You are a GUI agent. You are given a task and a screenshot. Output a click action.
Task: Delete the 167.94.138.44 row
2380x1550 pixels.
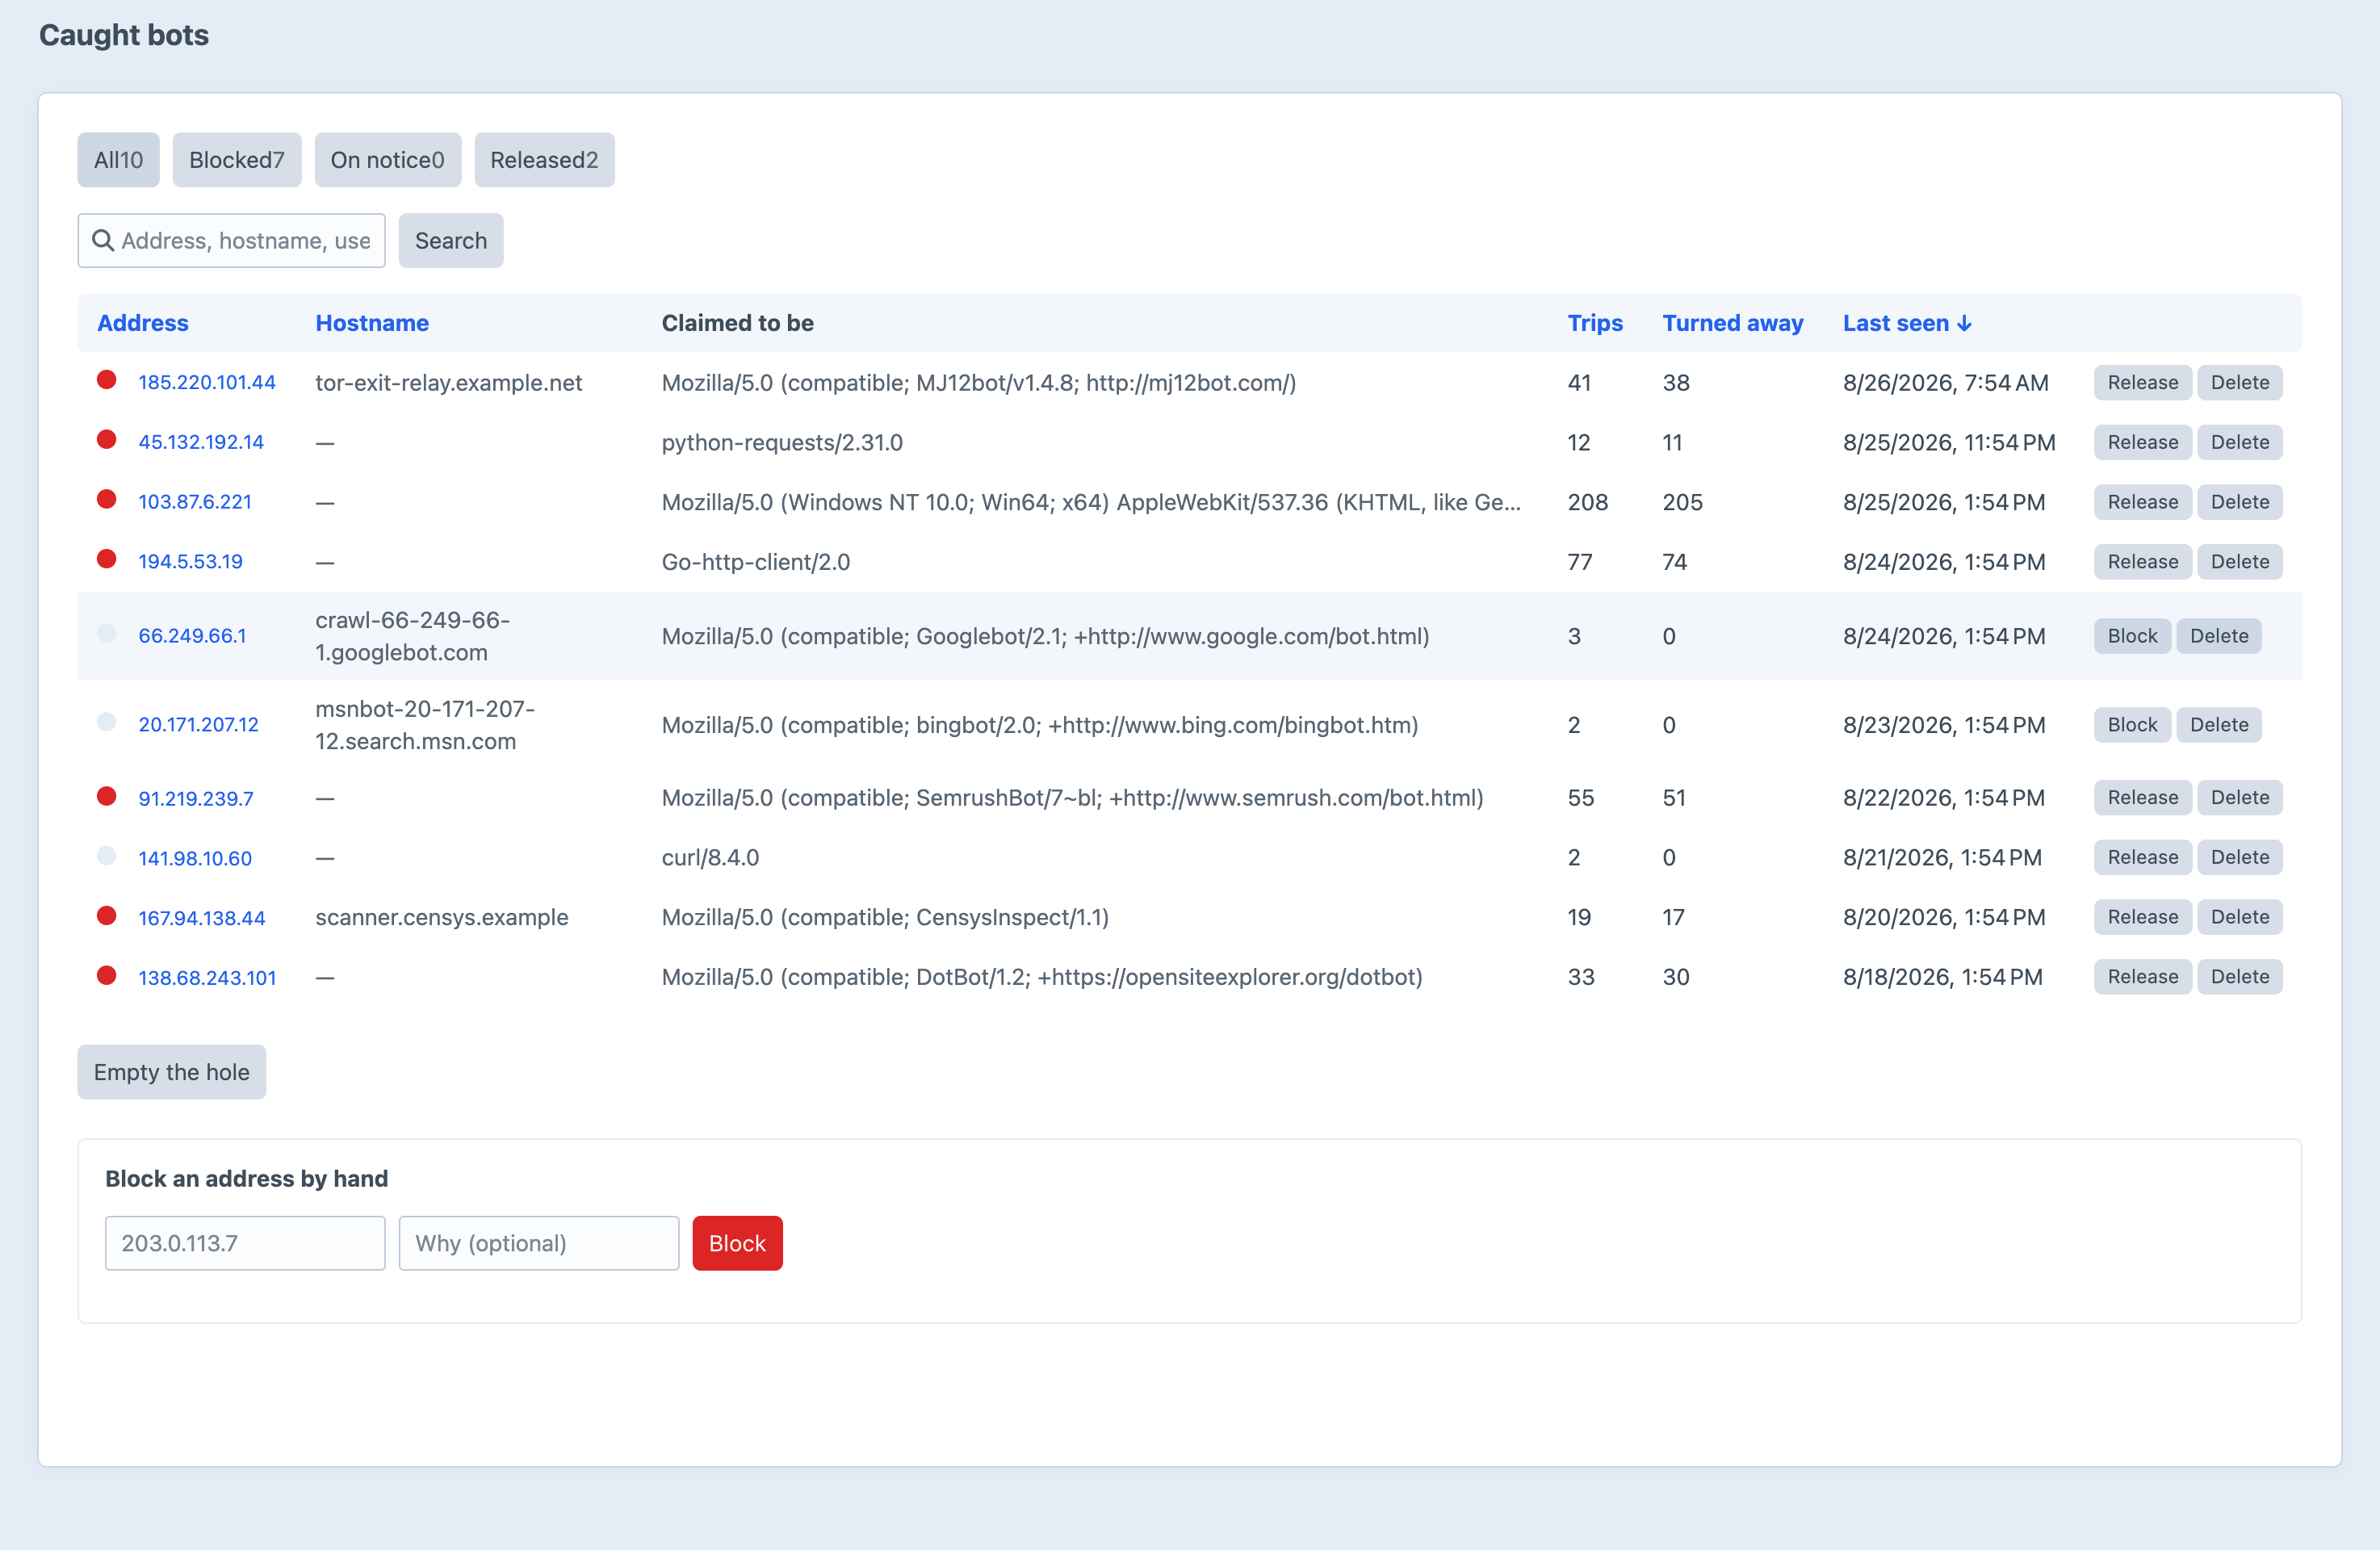[2239, 918]
